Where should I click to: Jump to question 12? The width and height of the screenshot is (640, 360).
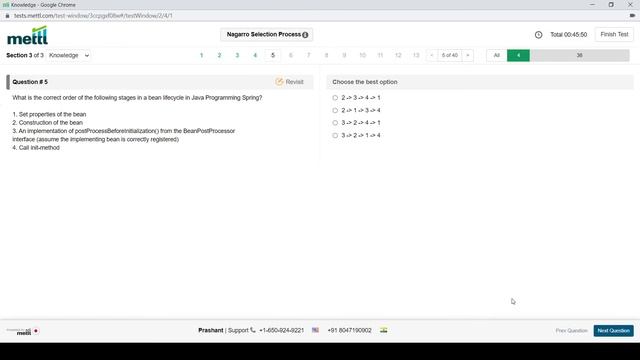398,55
